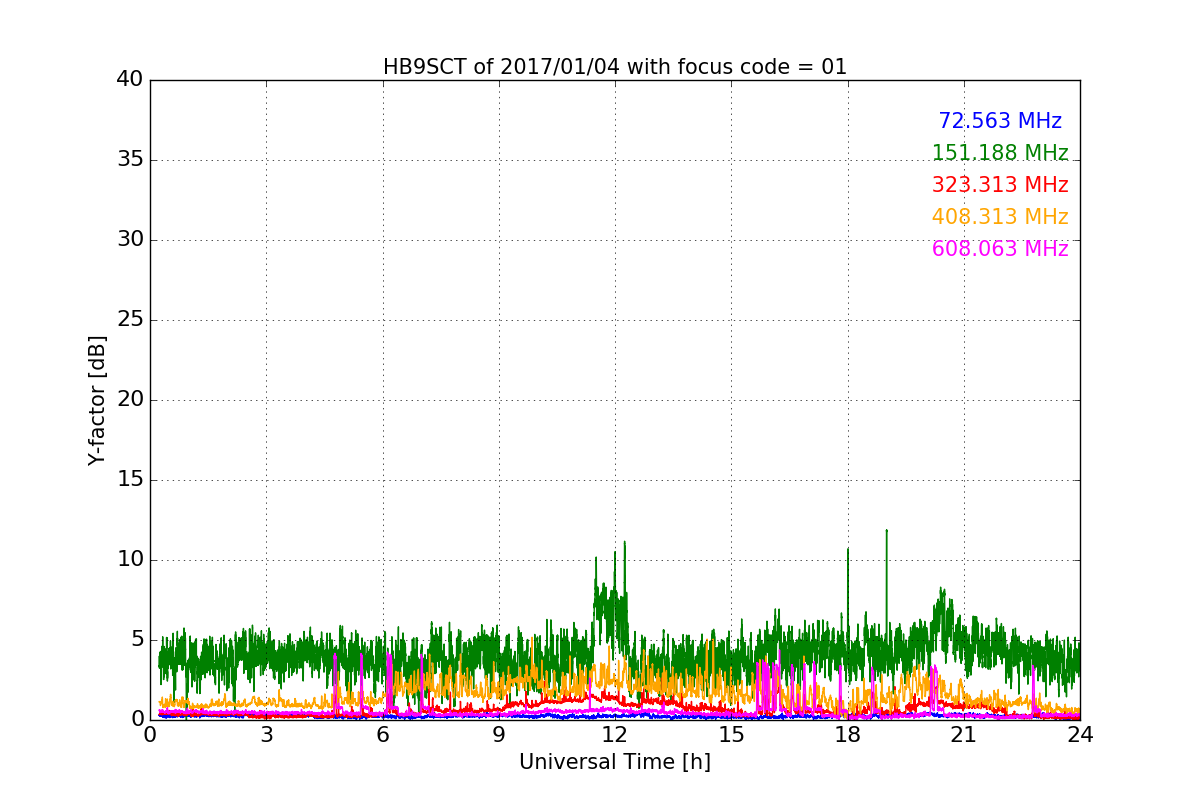Click y-axis tick value 35
Screen dimensions: 1200x800
click(130, 160)
